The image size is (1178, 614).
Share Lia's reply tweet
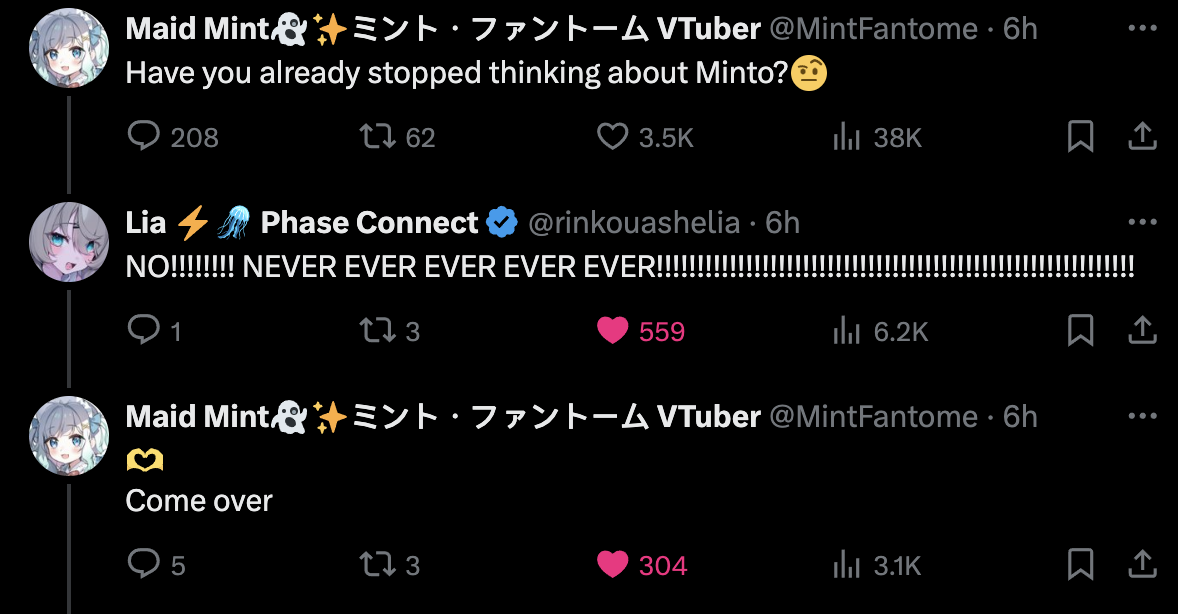pyautogui.click(x=1142, y=330)
